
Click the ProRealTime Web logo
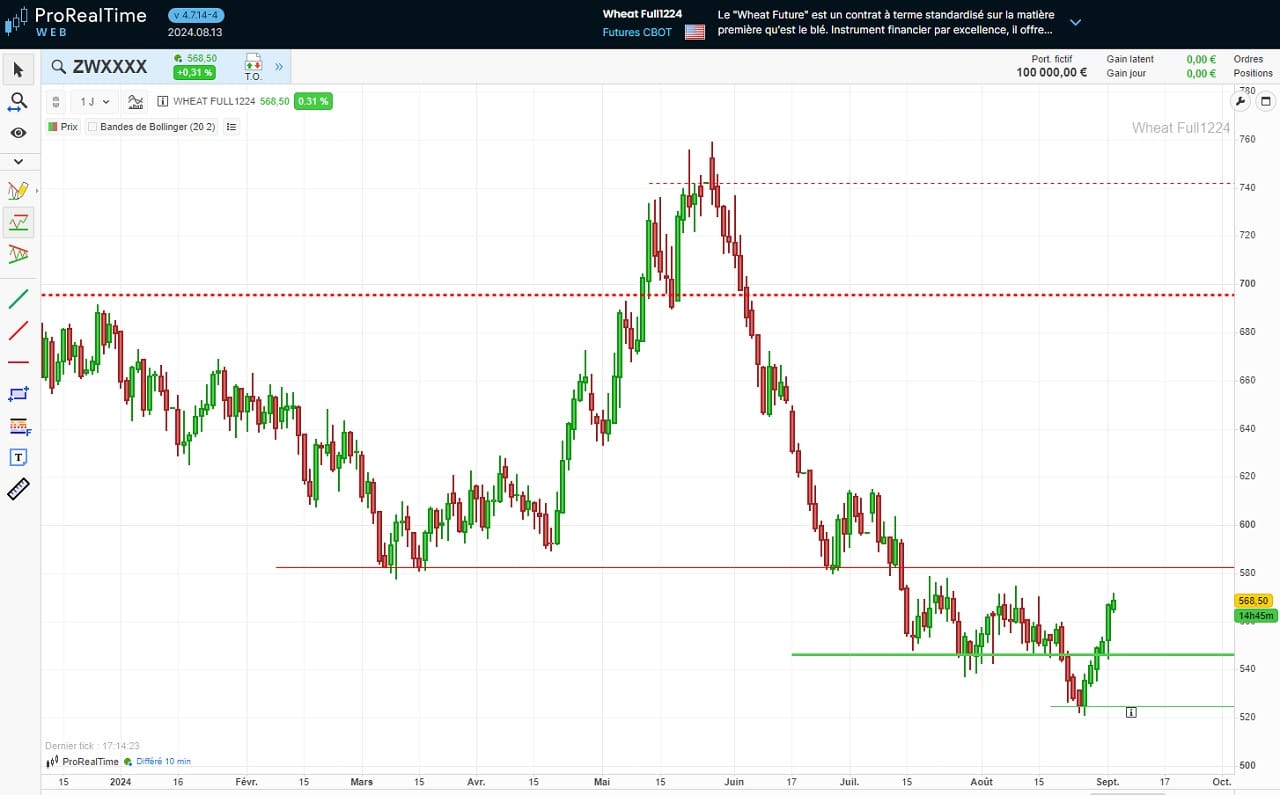(x=75, y=20)
